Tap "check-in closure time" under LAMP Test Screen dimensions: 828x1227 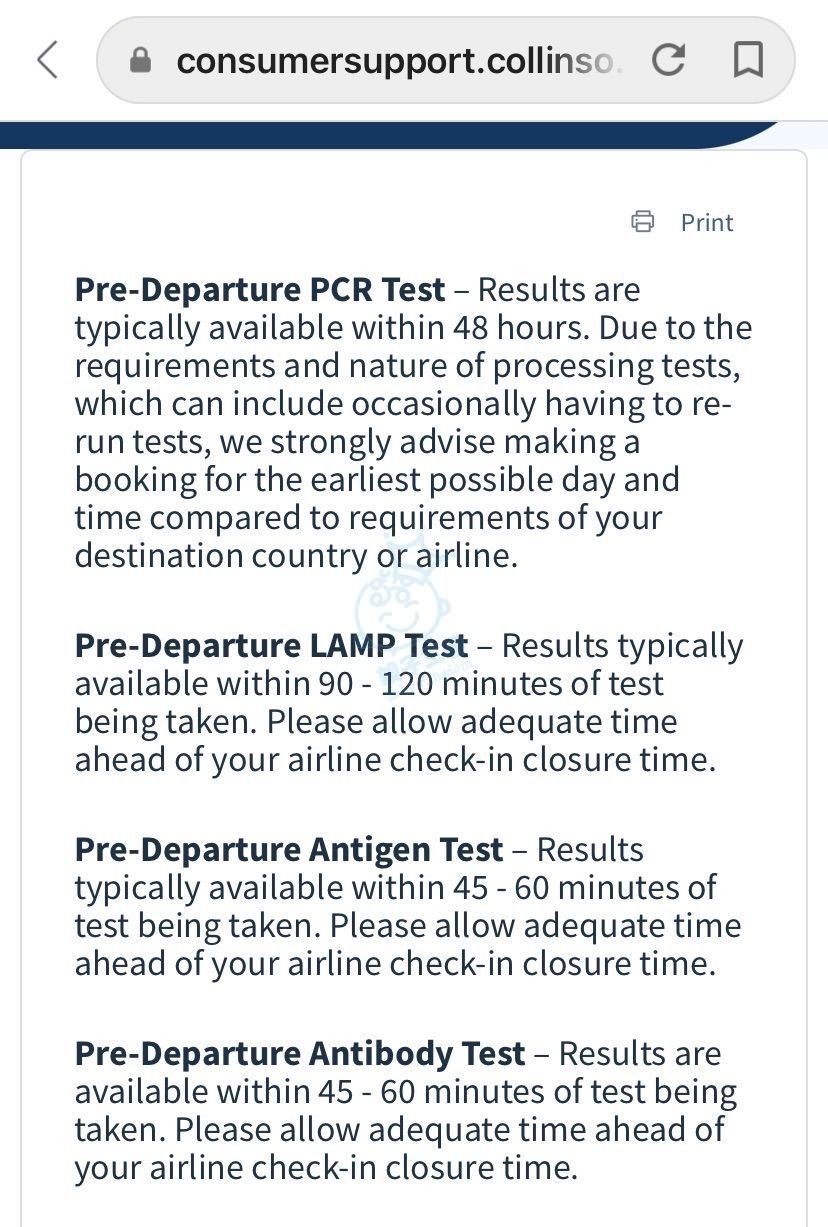click(552, 760)
